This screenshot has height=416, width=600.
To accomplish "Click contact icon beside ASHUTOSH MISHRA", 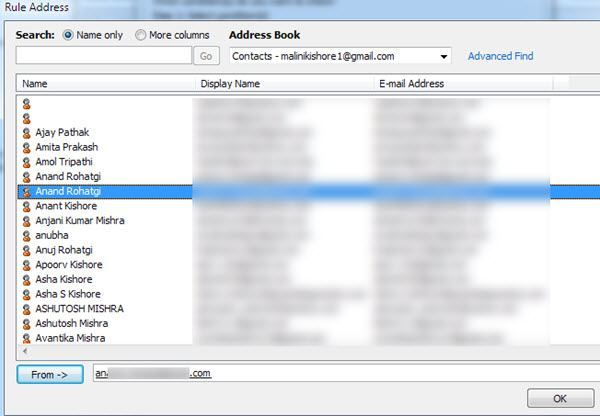I will 26,309.
